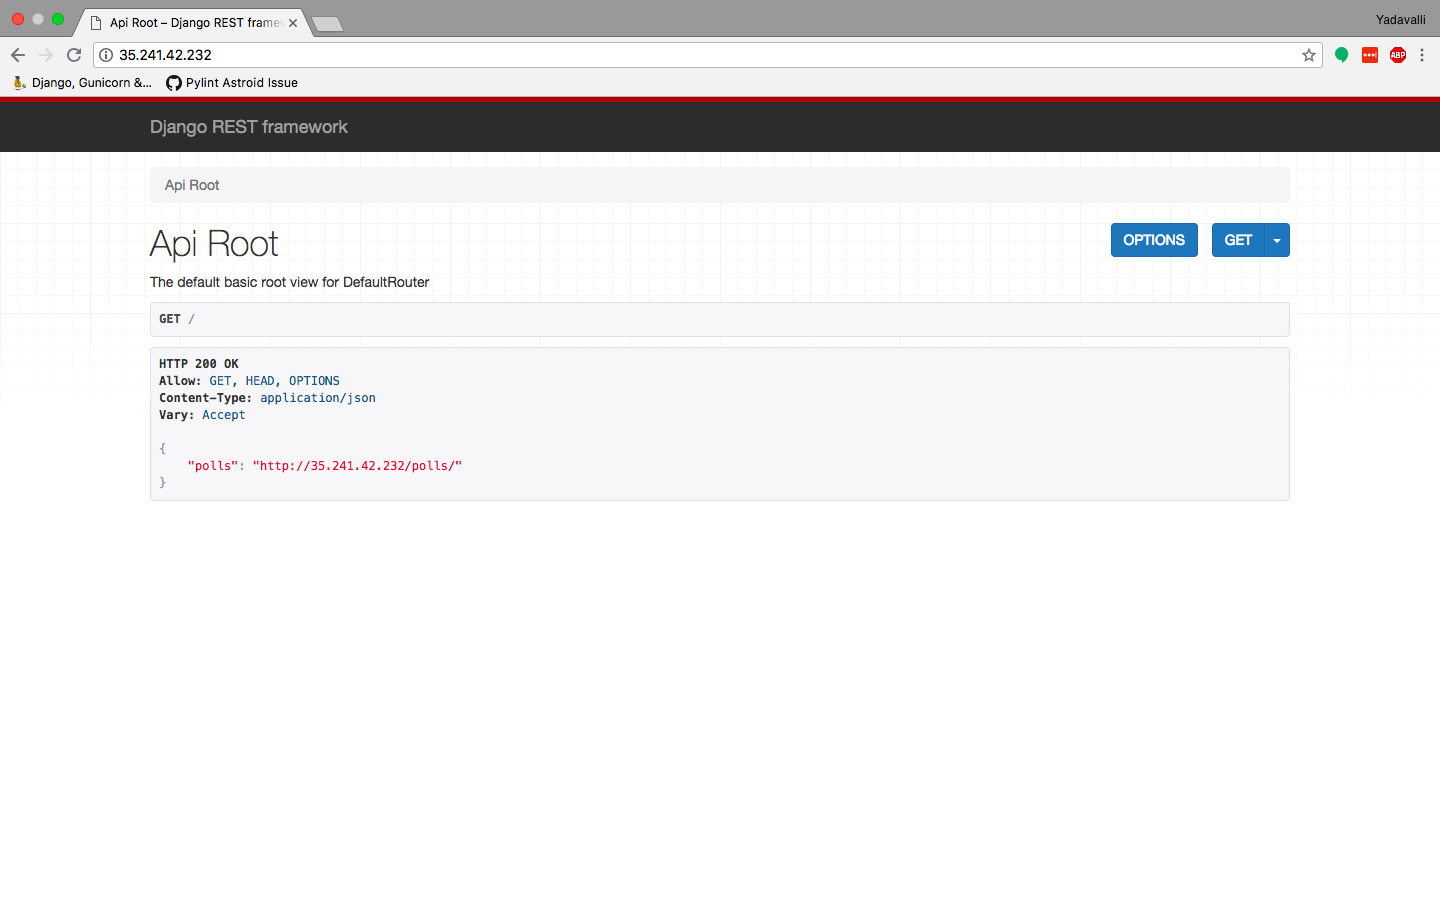Reload the page with refresh icon
The height and width of the screenshot is (900, 1440).
click(74, 55)
